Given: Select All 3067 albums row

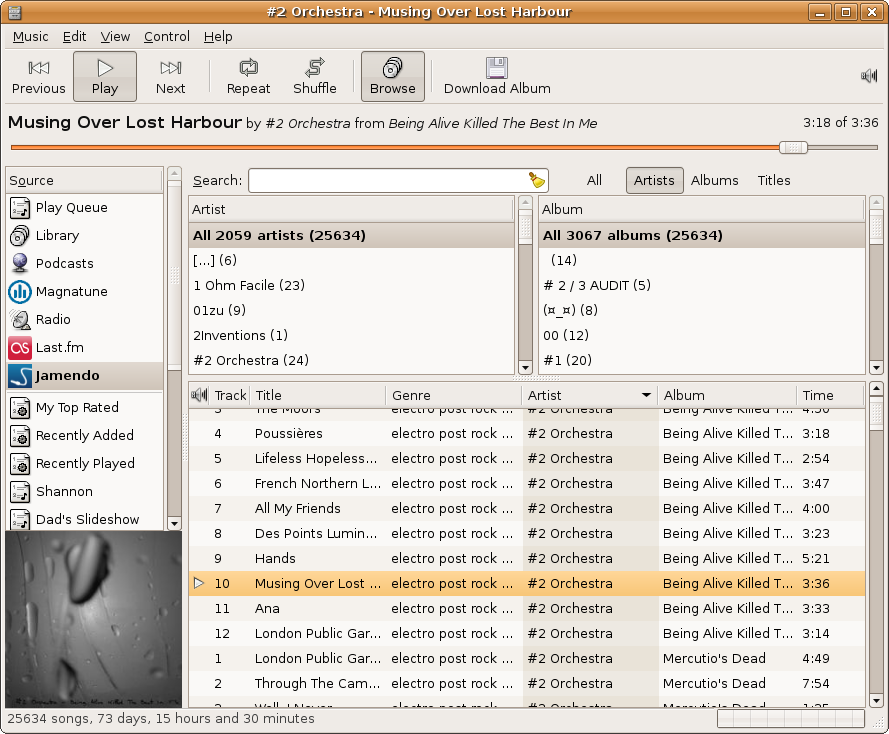Looking at the screenshot, I should coord(702,235).
